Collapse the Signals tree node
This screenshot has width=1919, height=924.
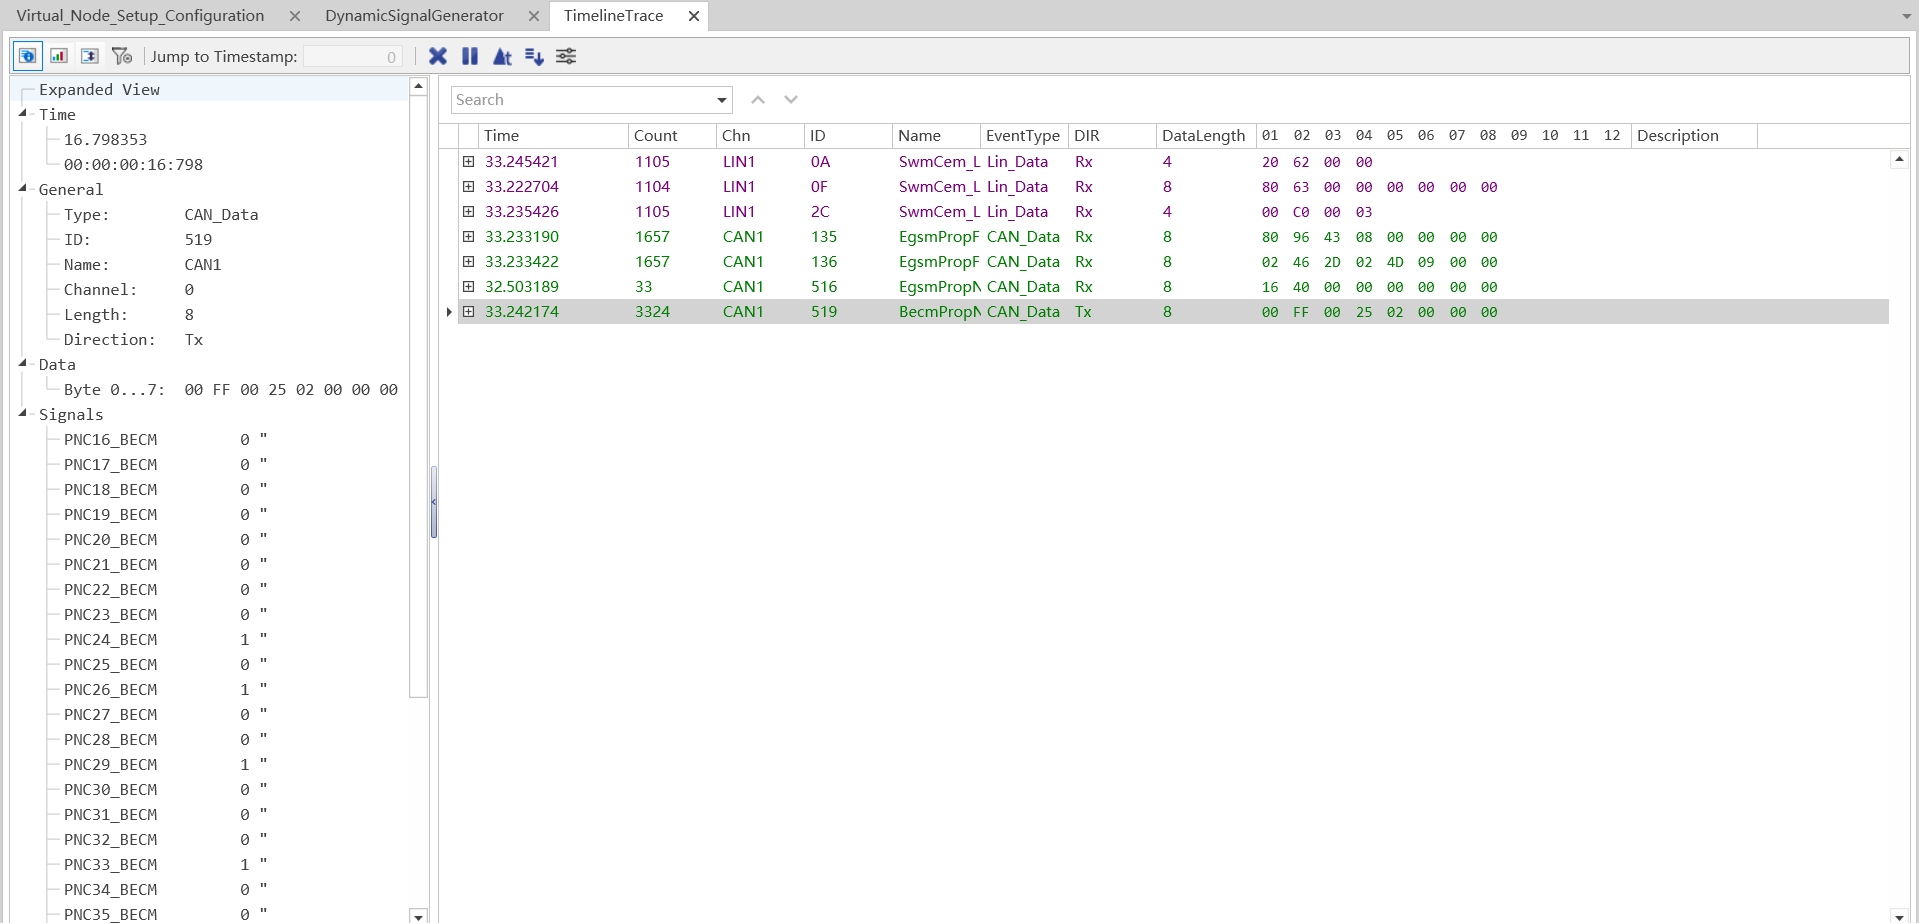coord(23,413)
